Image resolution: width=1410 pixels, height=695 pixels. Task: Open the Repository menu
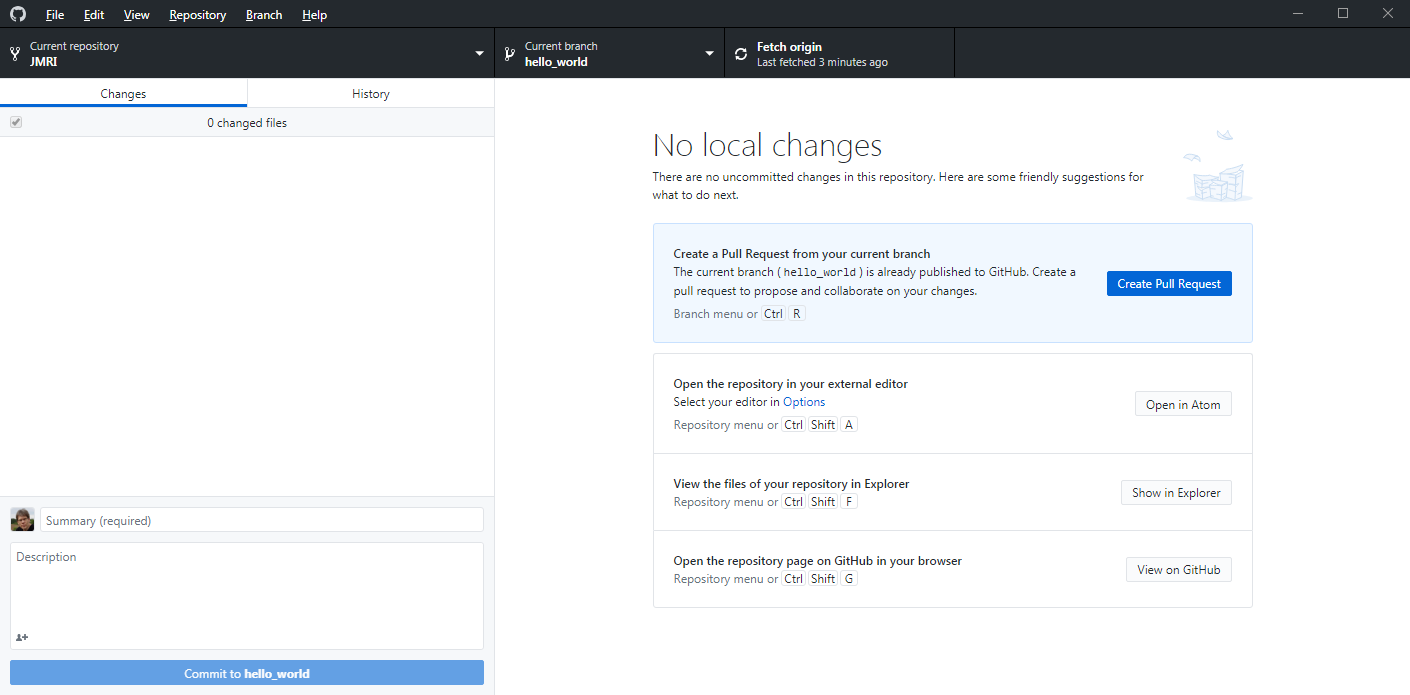197,15
